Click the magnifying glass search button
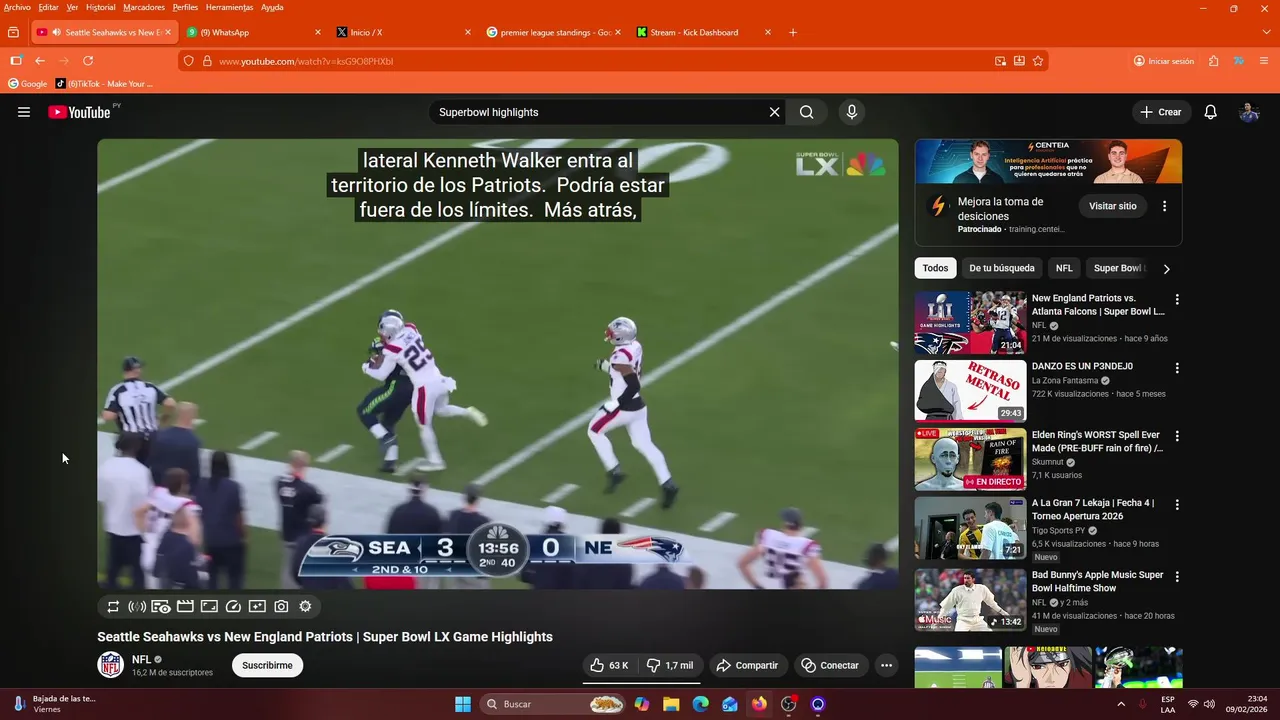 [806, 112]
